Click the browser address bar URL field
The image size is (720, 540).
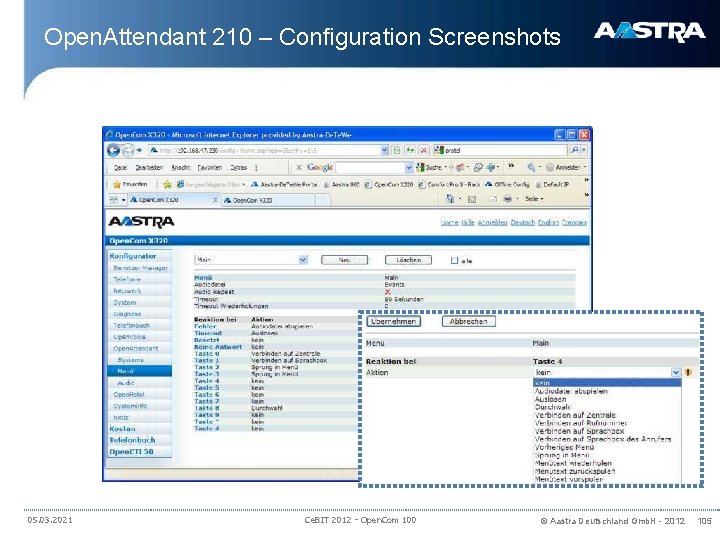click(269, 150)
